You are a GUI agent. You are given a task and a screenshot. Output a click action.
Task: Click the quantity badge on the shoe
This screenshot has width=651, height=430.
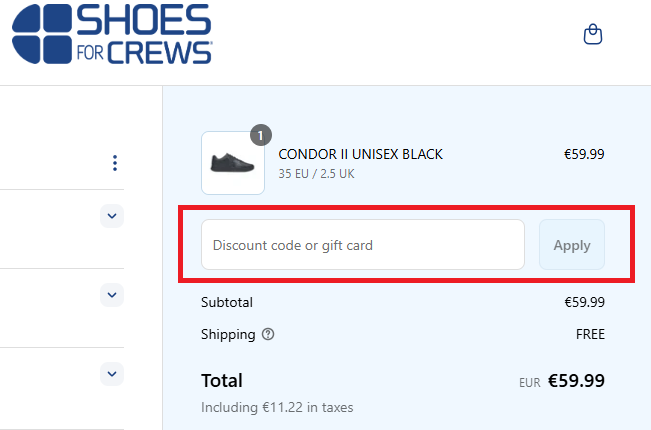tap(261, 135)
